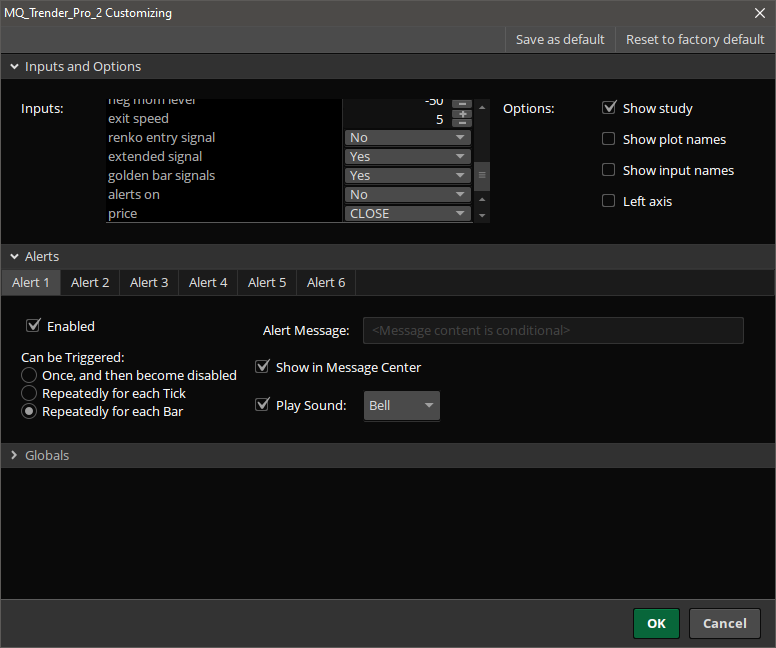Select Repeatedly for each Tick

(29, 393)
